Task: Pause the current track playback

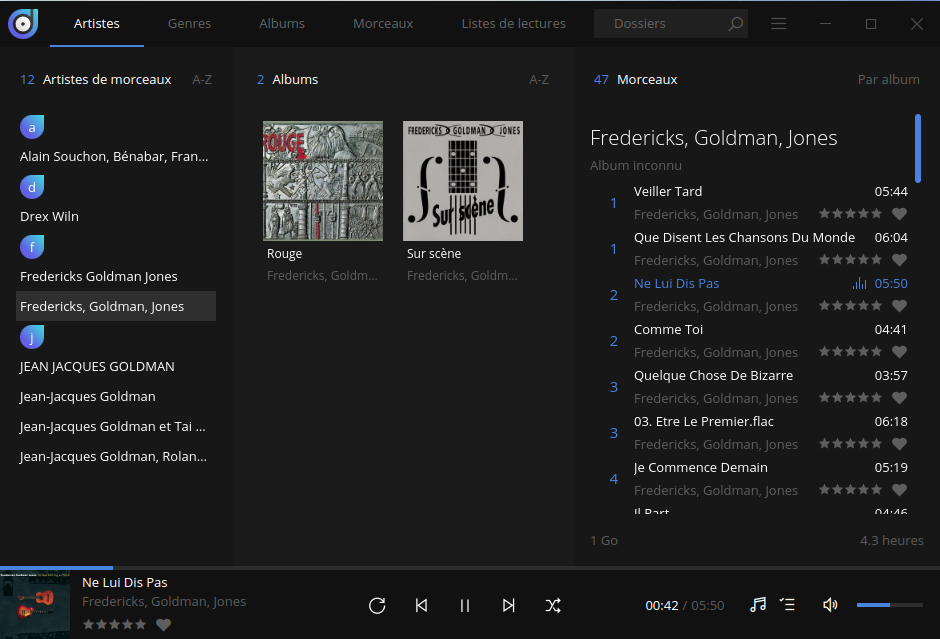Action: 465,605
